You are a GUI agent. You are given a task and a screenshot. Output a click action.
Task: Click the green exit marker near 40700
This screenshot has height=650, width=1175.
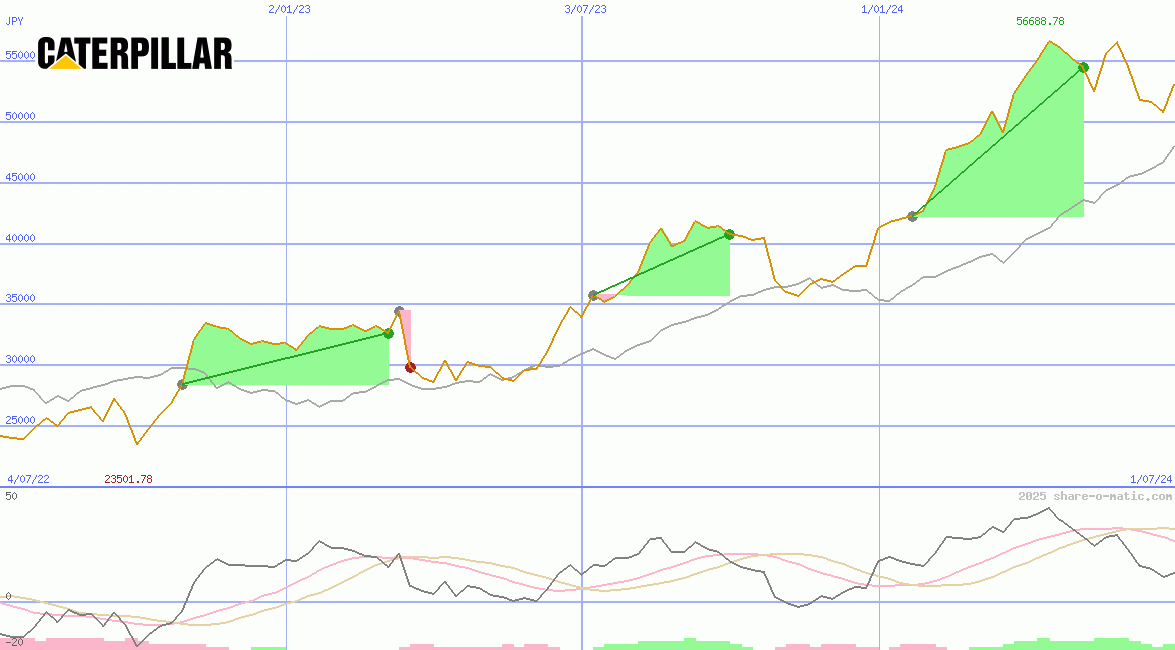[x=729, y=235]
